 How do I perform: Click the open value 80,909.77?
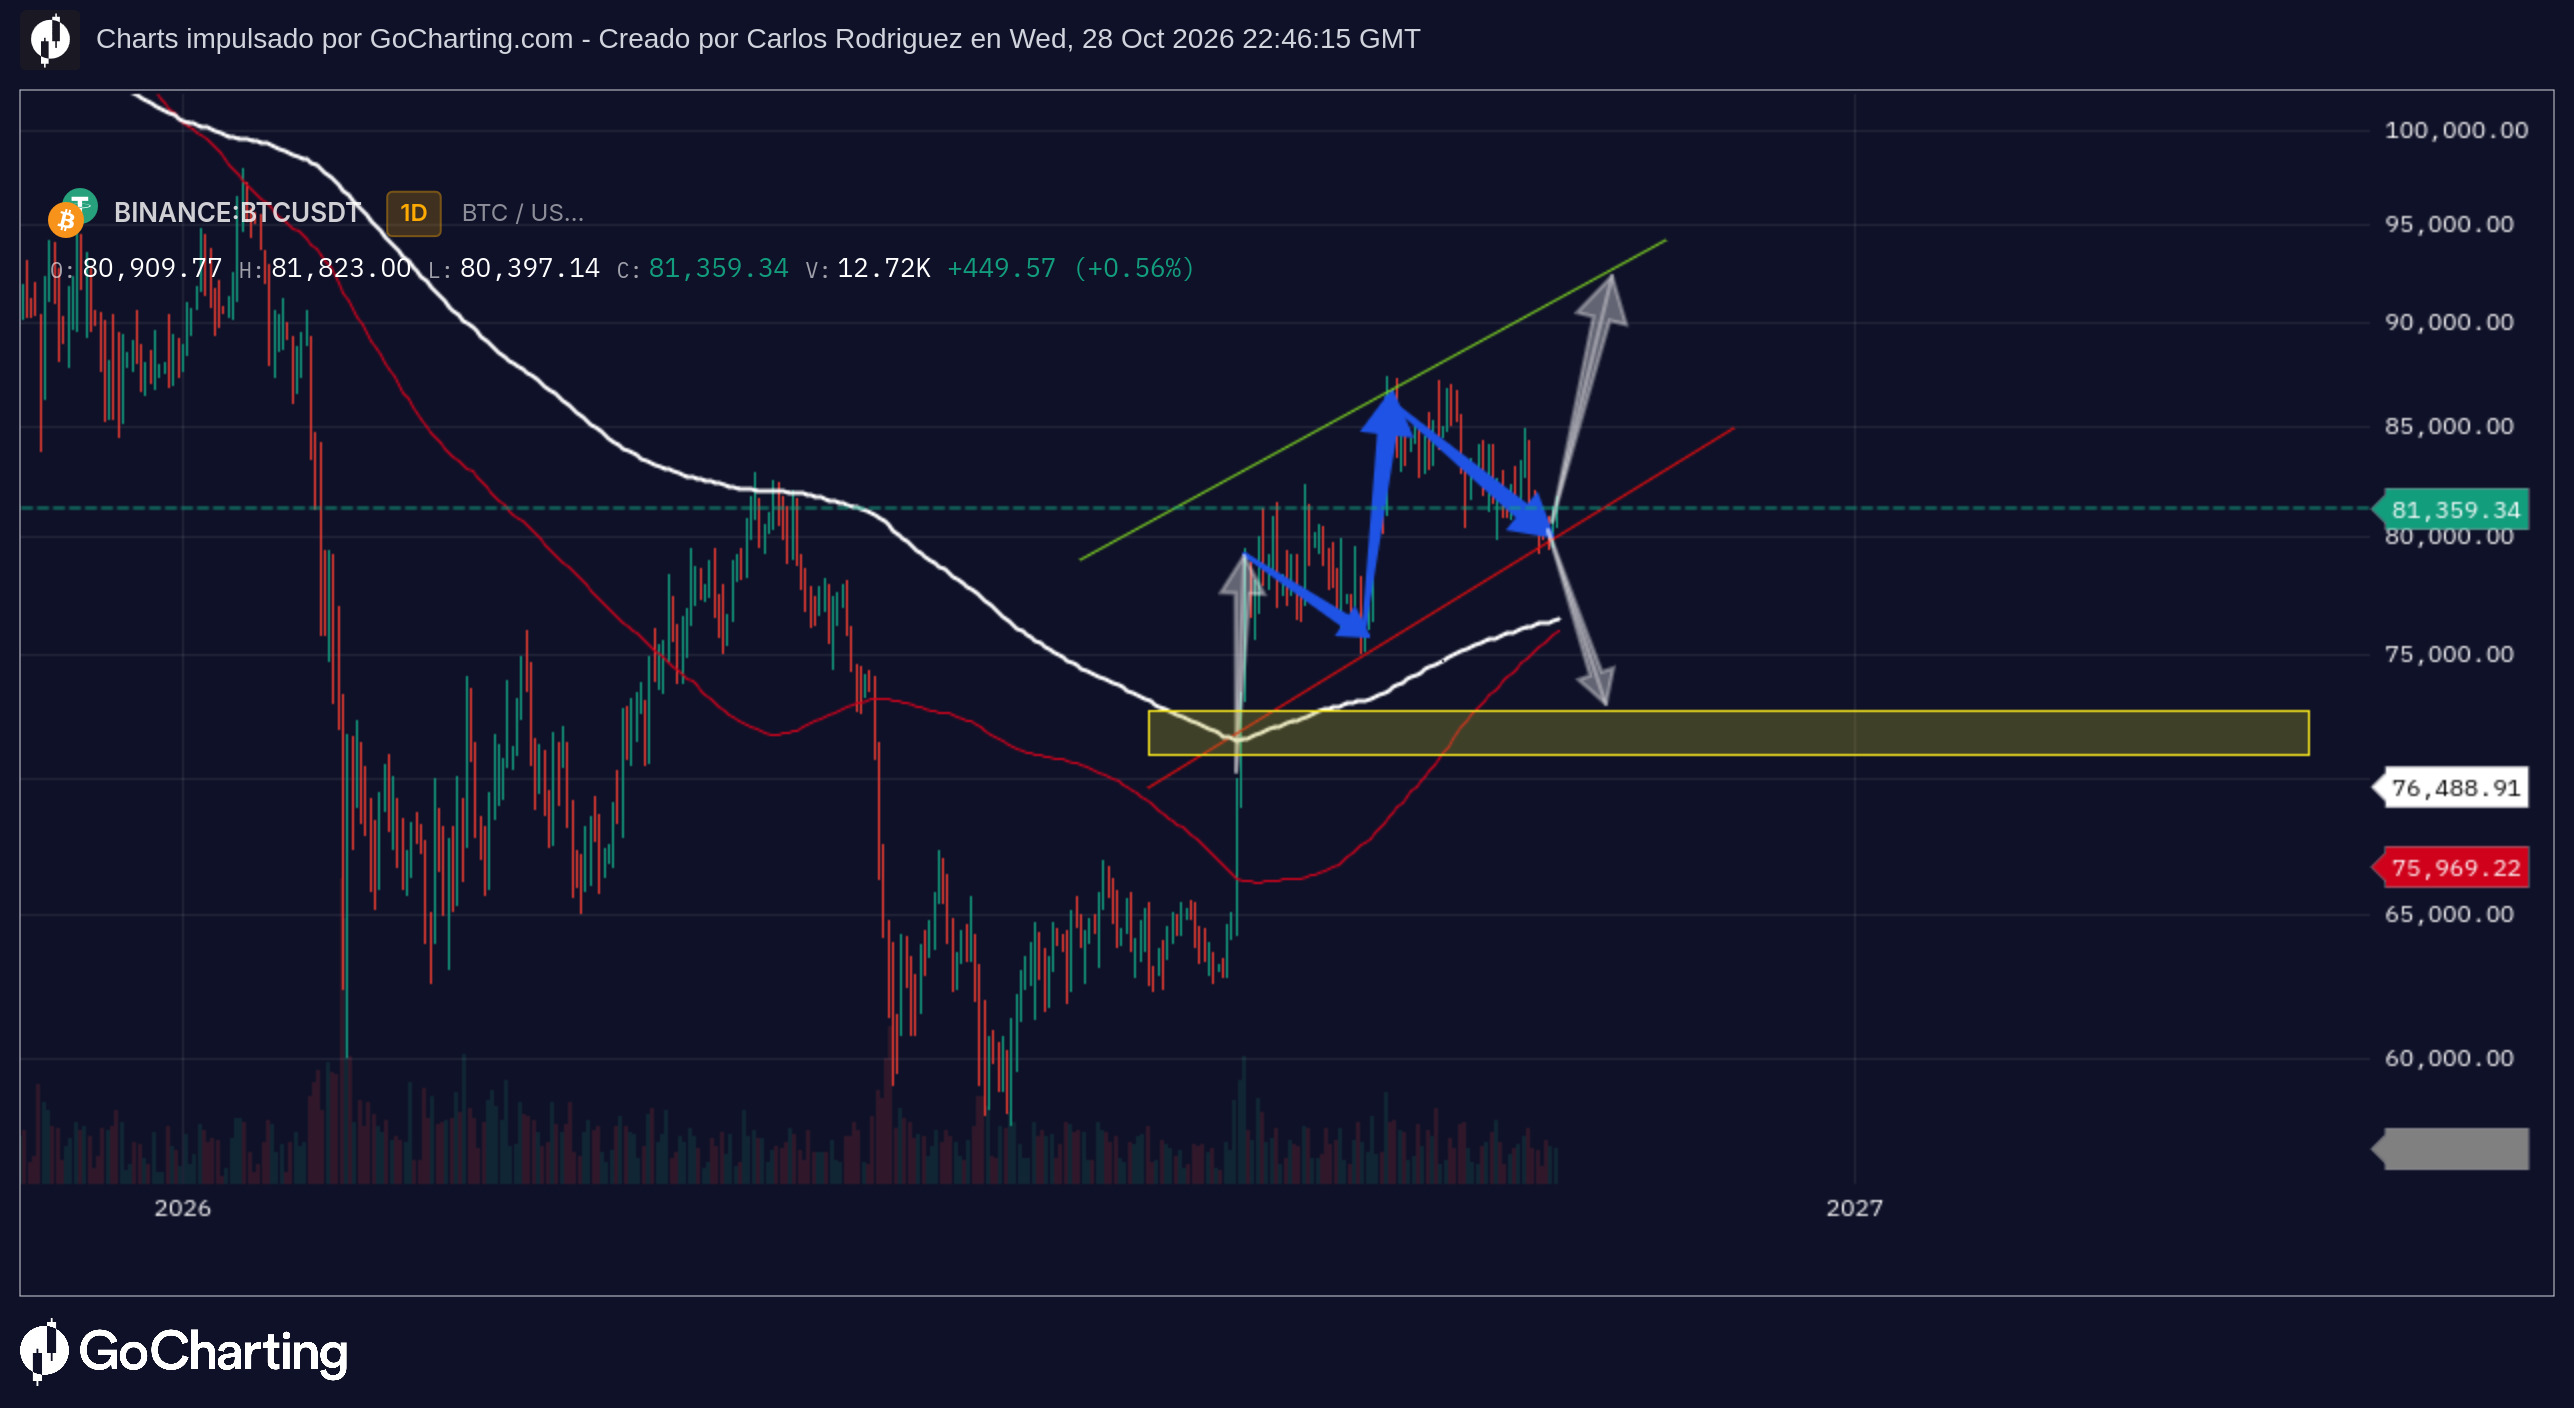[152, 268]
